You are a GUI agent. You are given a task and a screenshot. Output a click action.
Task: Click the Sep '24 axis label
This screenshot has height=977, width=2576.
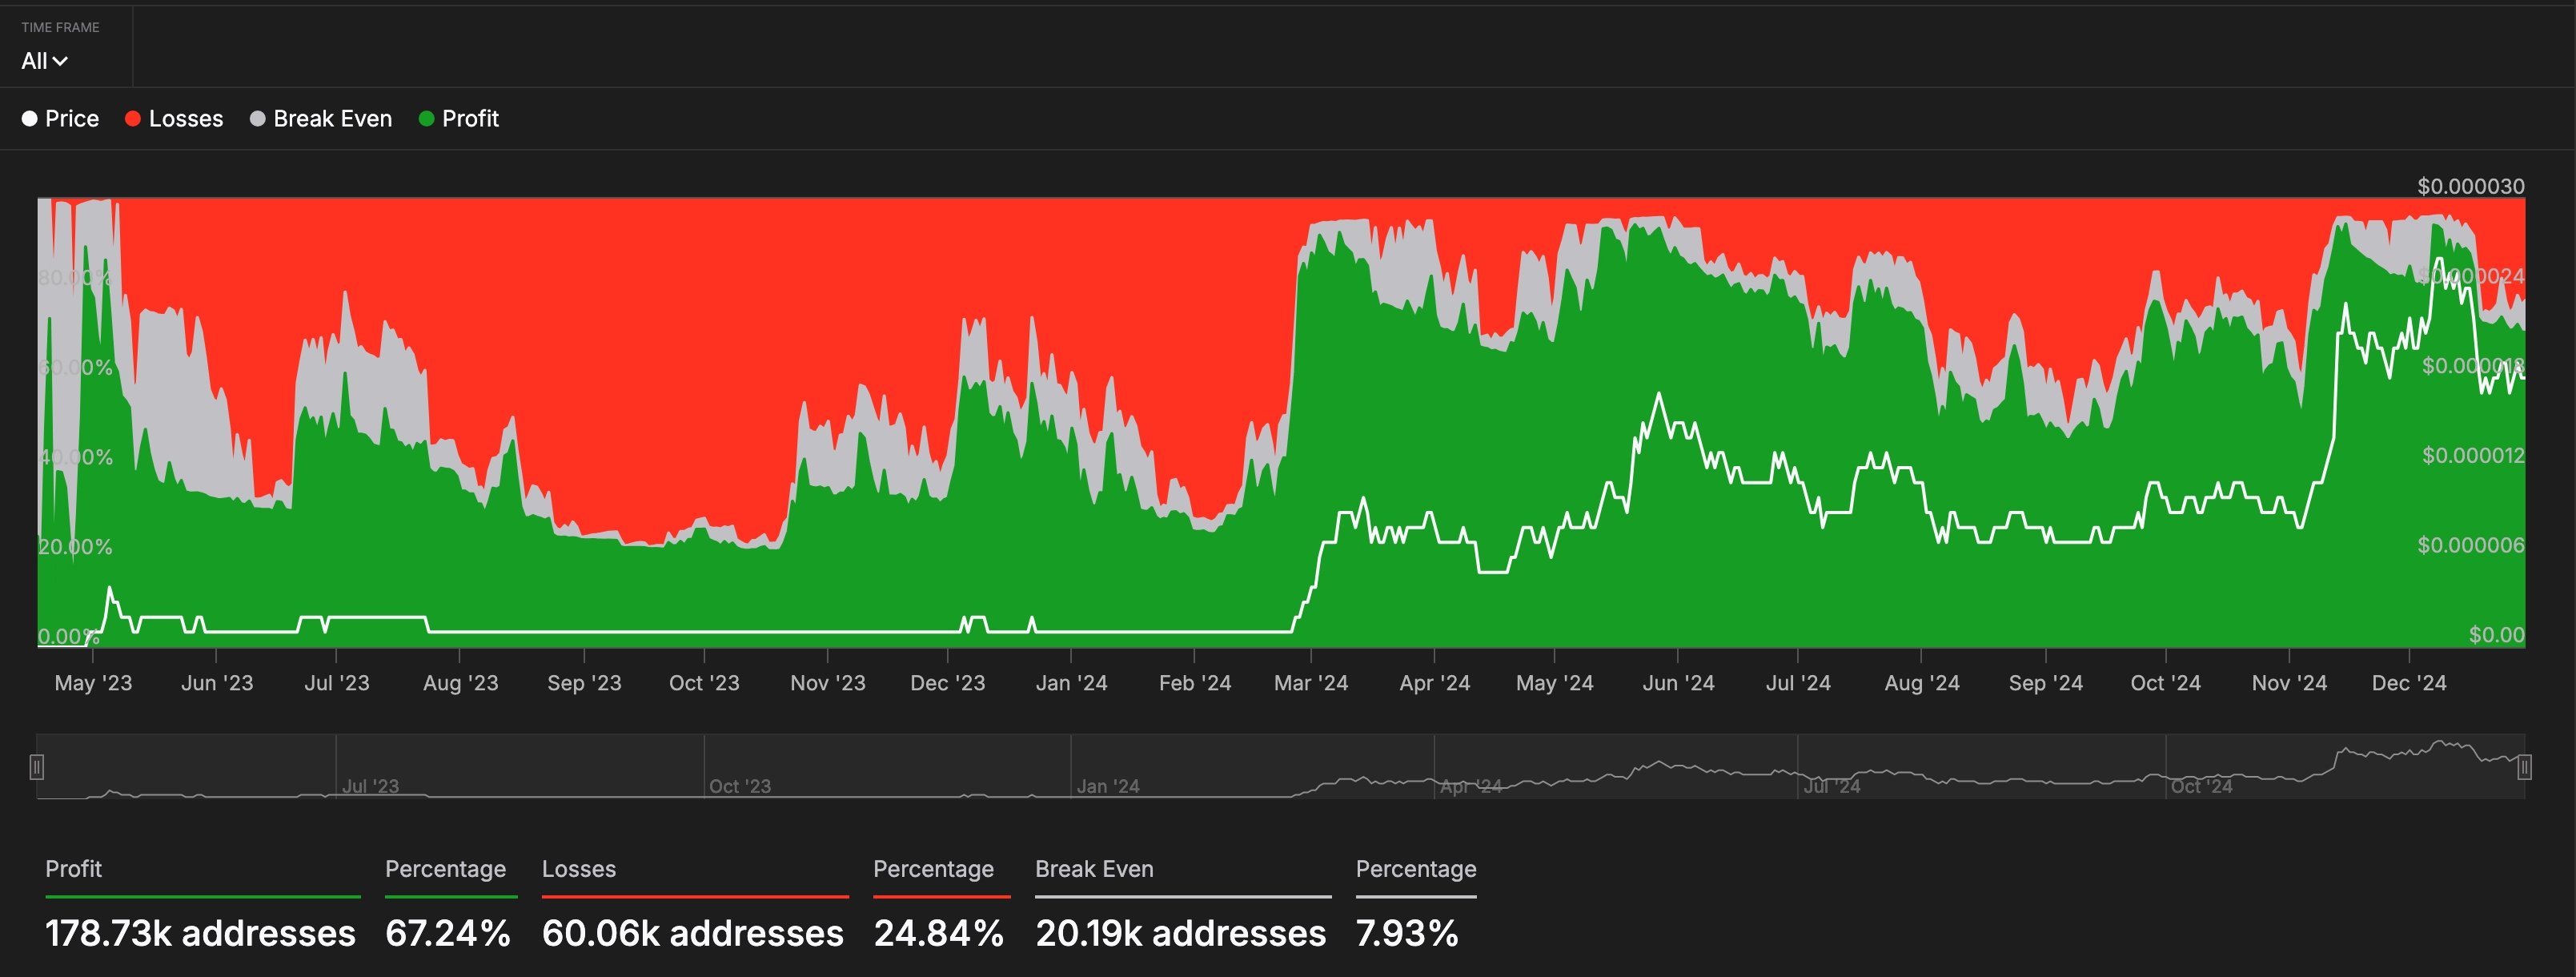pyautogui.click(x=2046, y=683)
